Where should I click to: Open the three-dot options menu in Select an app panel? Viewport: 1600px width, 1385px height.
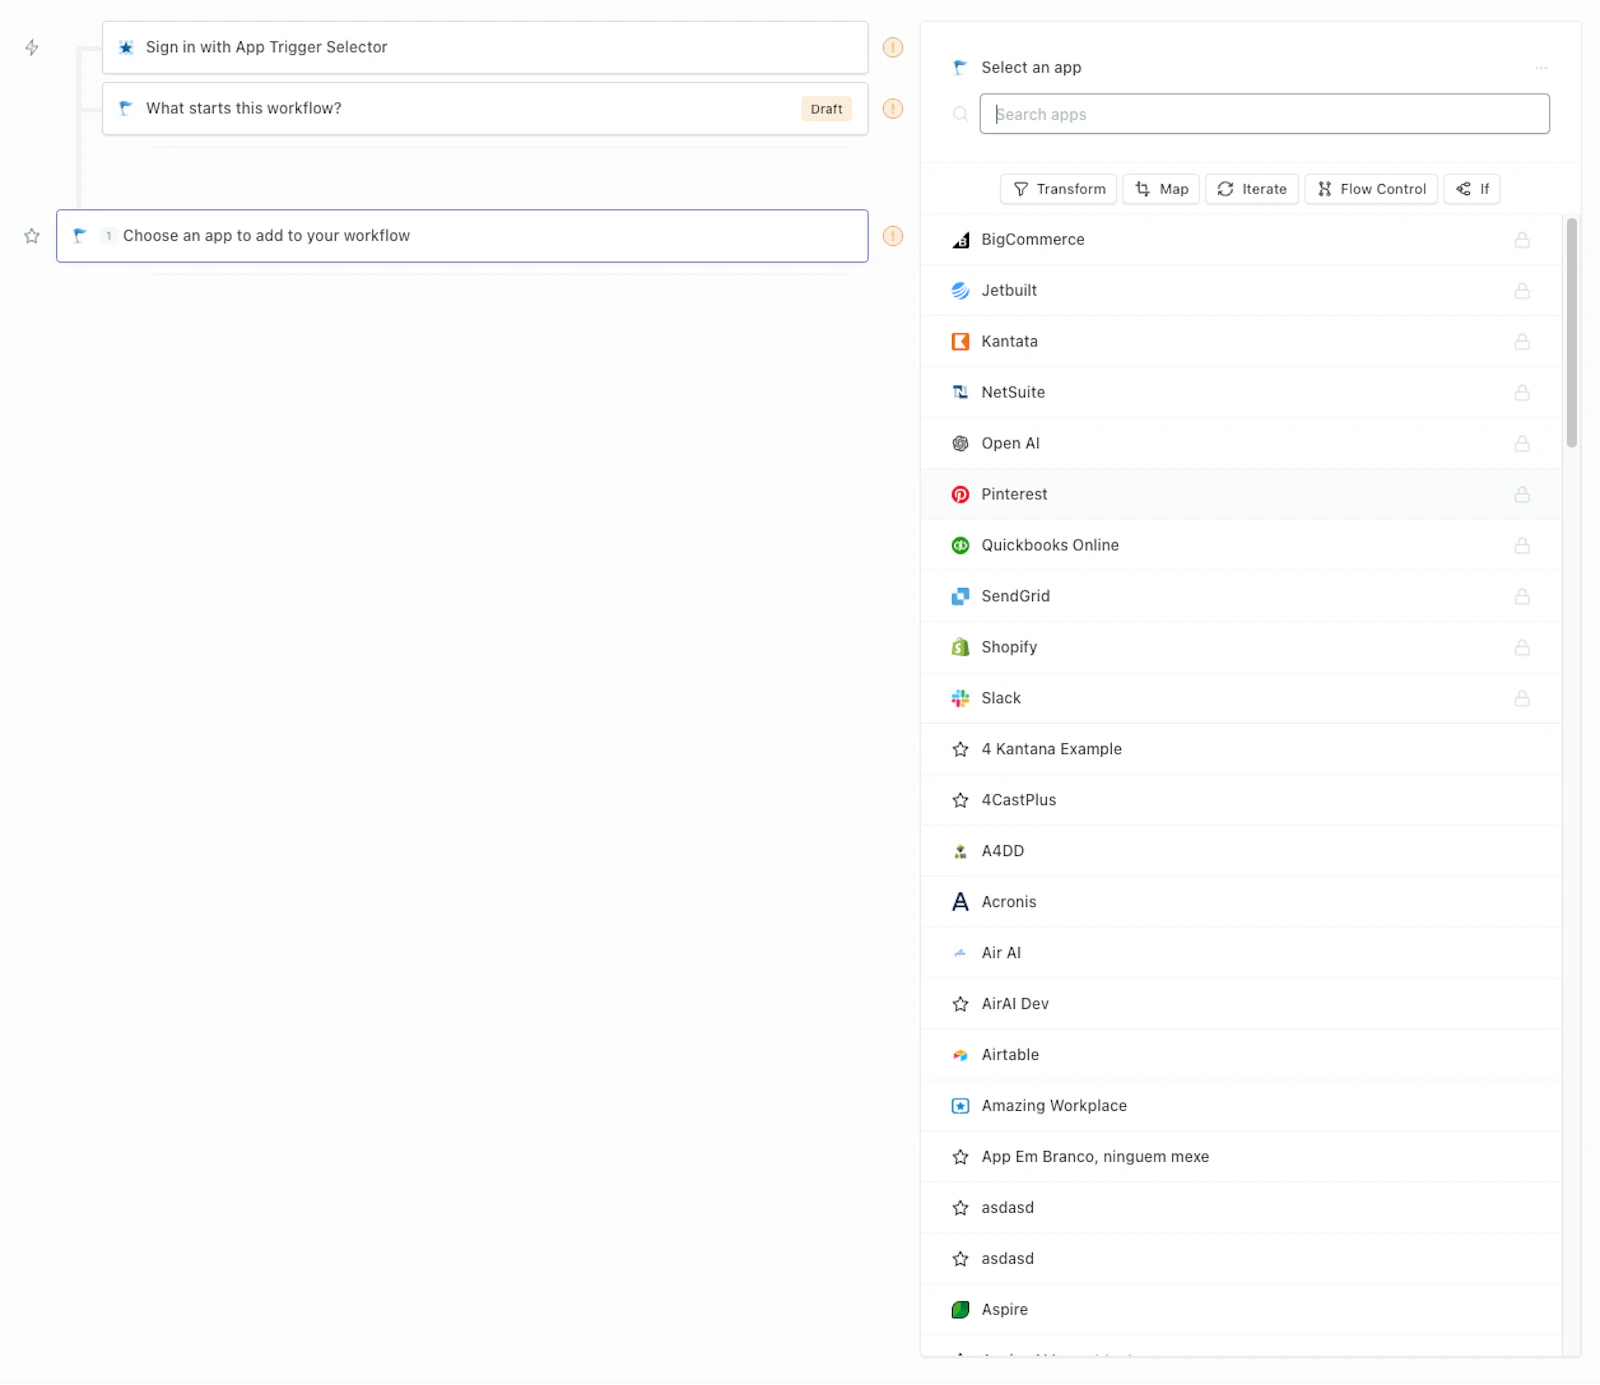(1541, 68)
